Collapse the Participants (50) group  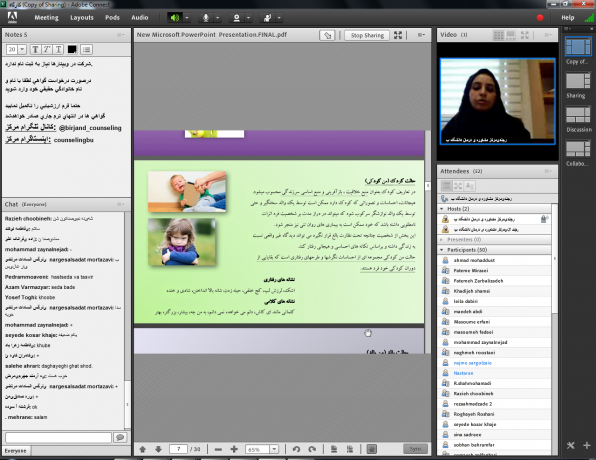pos(442,250)
